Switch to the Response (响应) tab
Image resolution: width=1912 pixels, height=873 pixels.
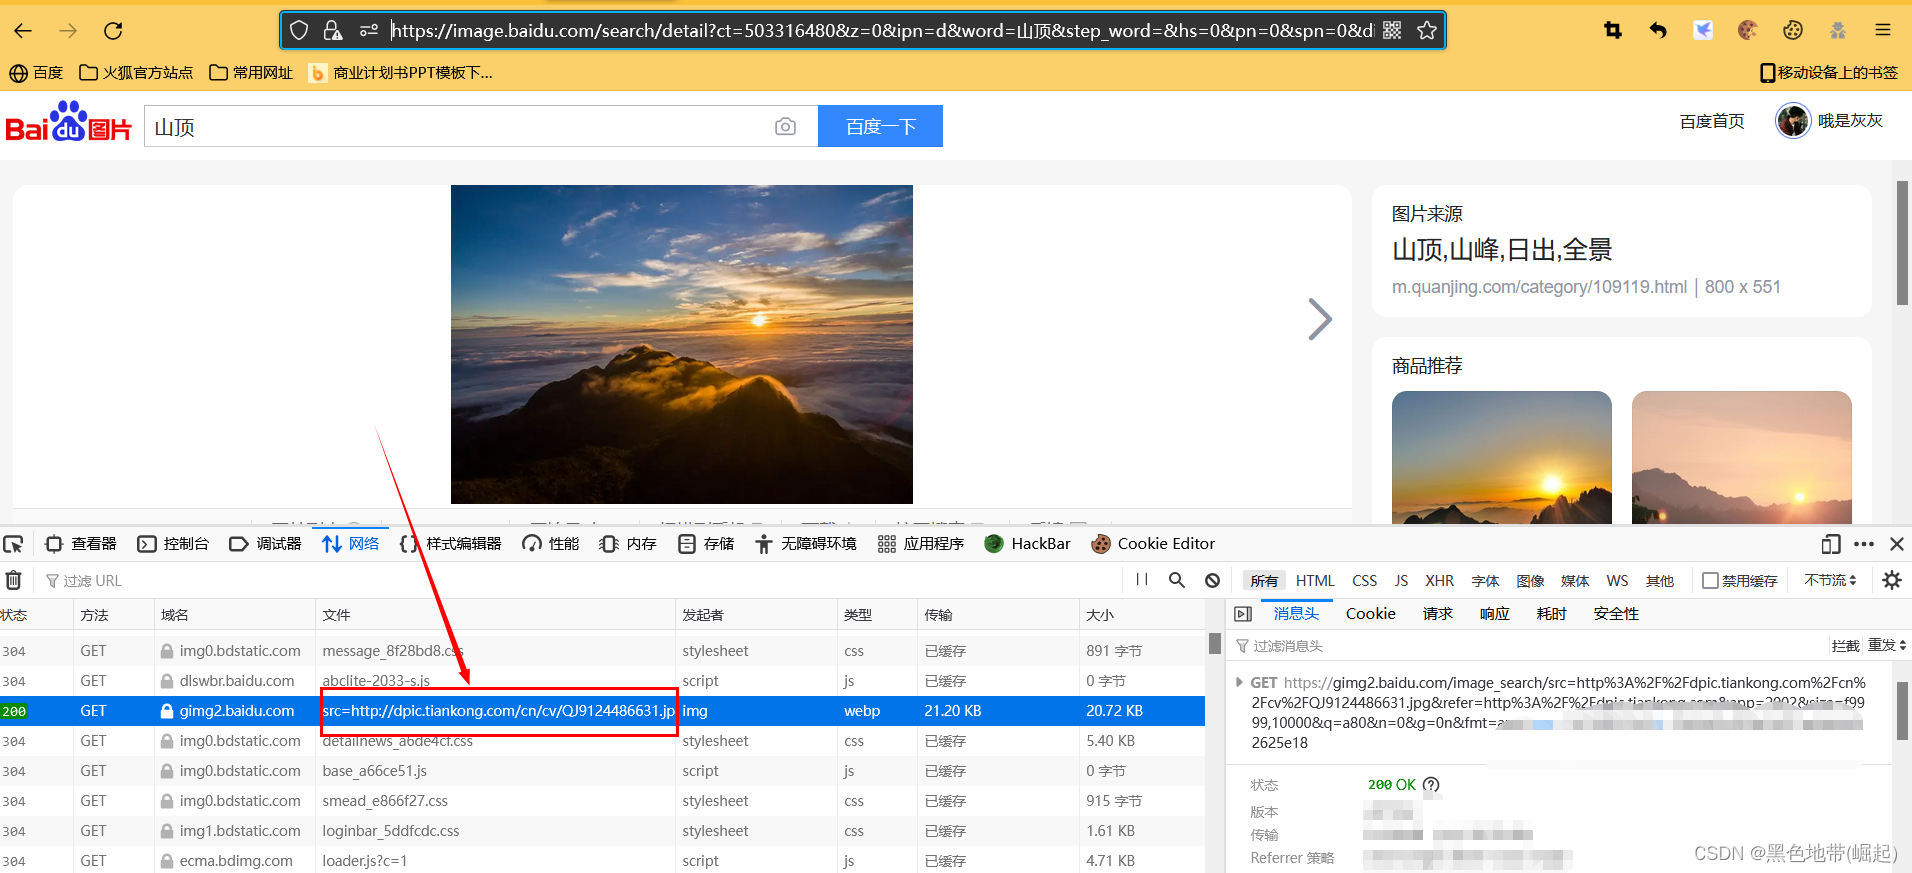pyautogui.click(x=1494, y=614)
